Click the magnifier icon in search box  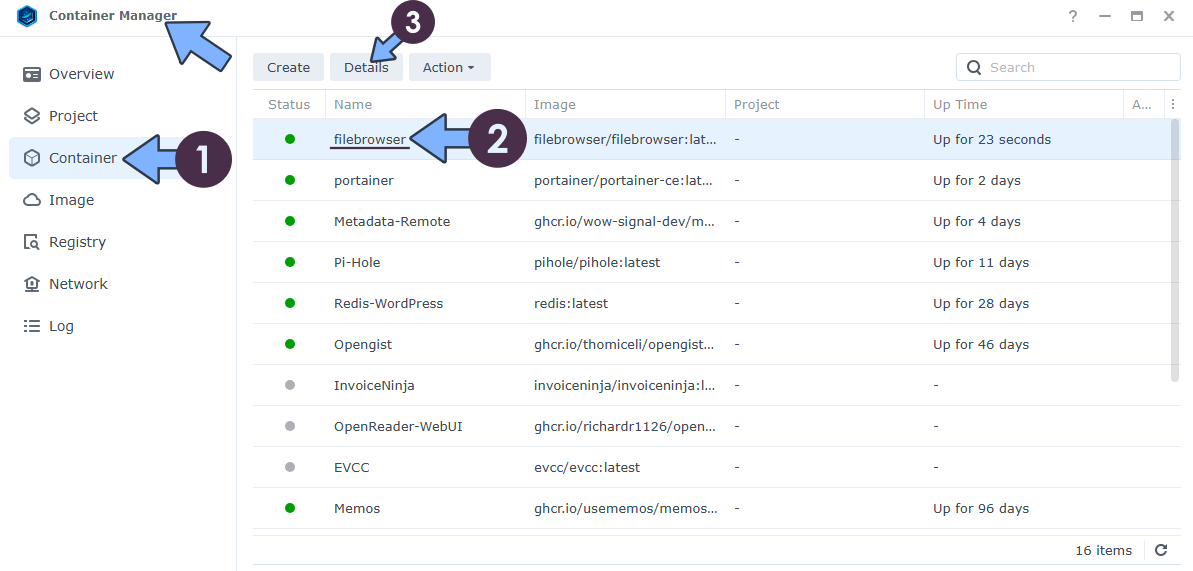tap(974, 67)
